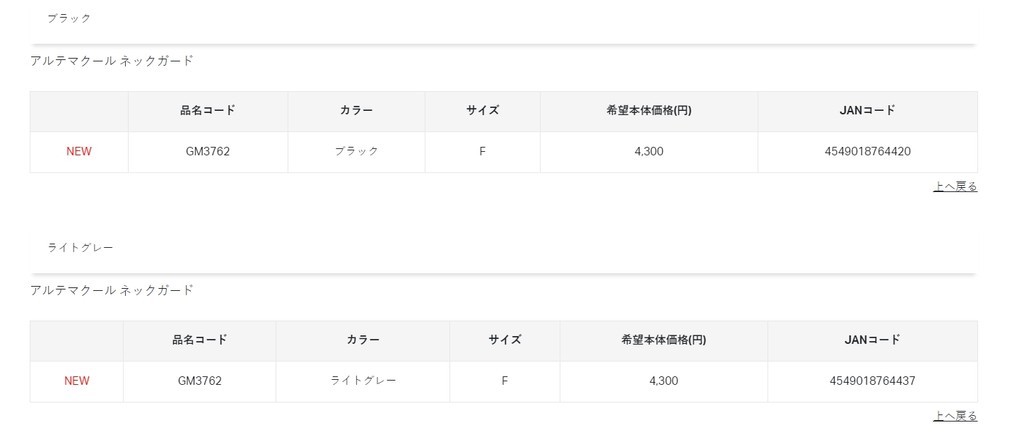
Task: Click the 希望本体価格(円) header in the first table
Action: (648, 111)
